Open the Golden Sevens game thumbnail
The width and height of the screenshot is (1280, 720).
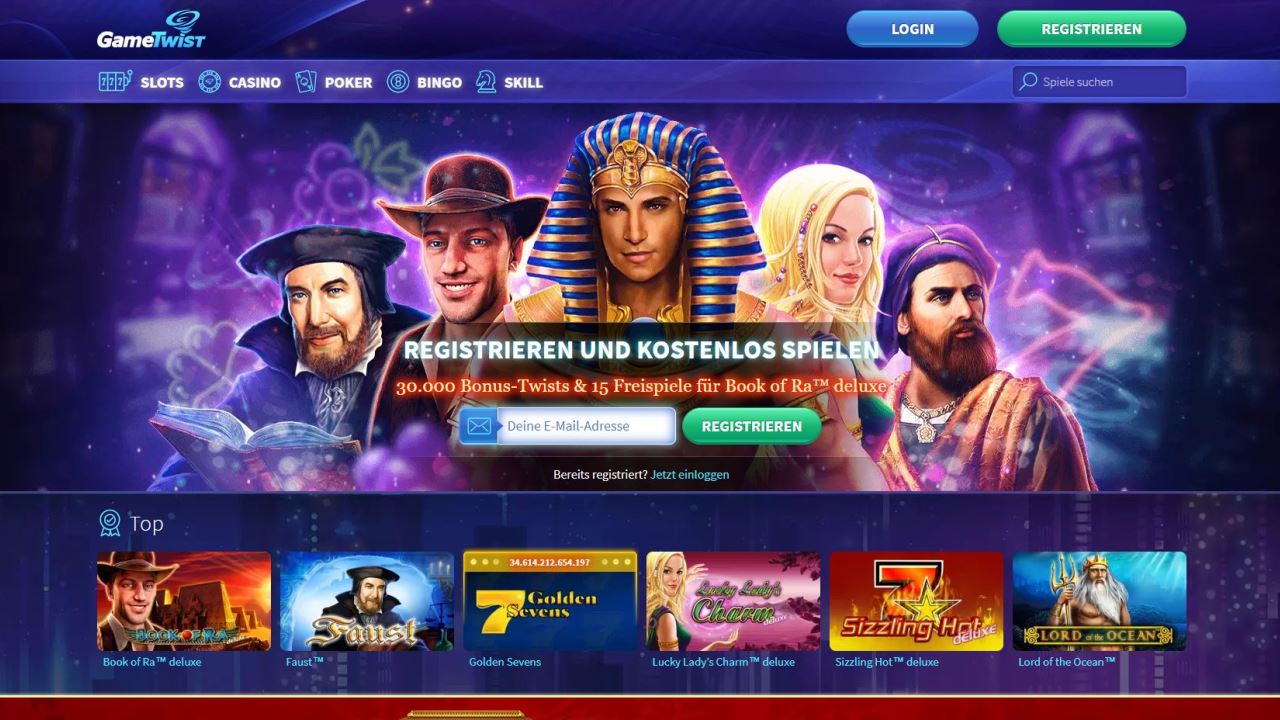point(550,601)
